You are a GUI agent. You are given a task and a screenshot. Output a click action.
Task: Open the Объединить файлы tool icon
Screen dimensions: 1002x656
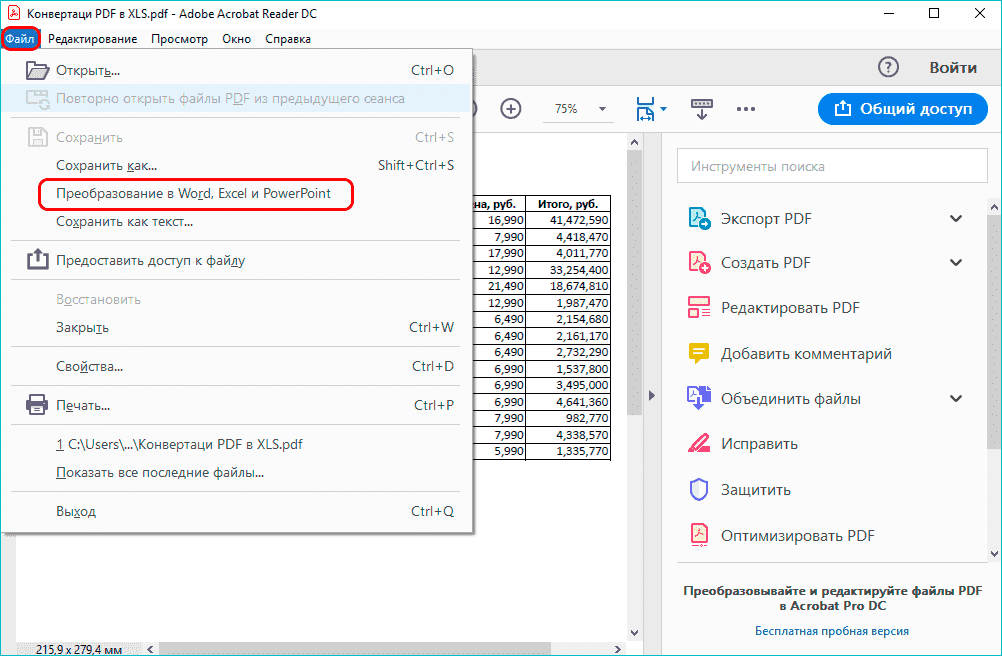(x=700, y=397)
